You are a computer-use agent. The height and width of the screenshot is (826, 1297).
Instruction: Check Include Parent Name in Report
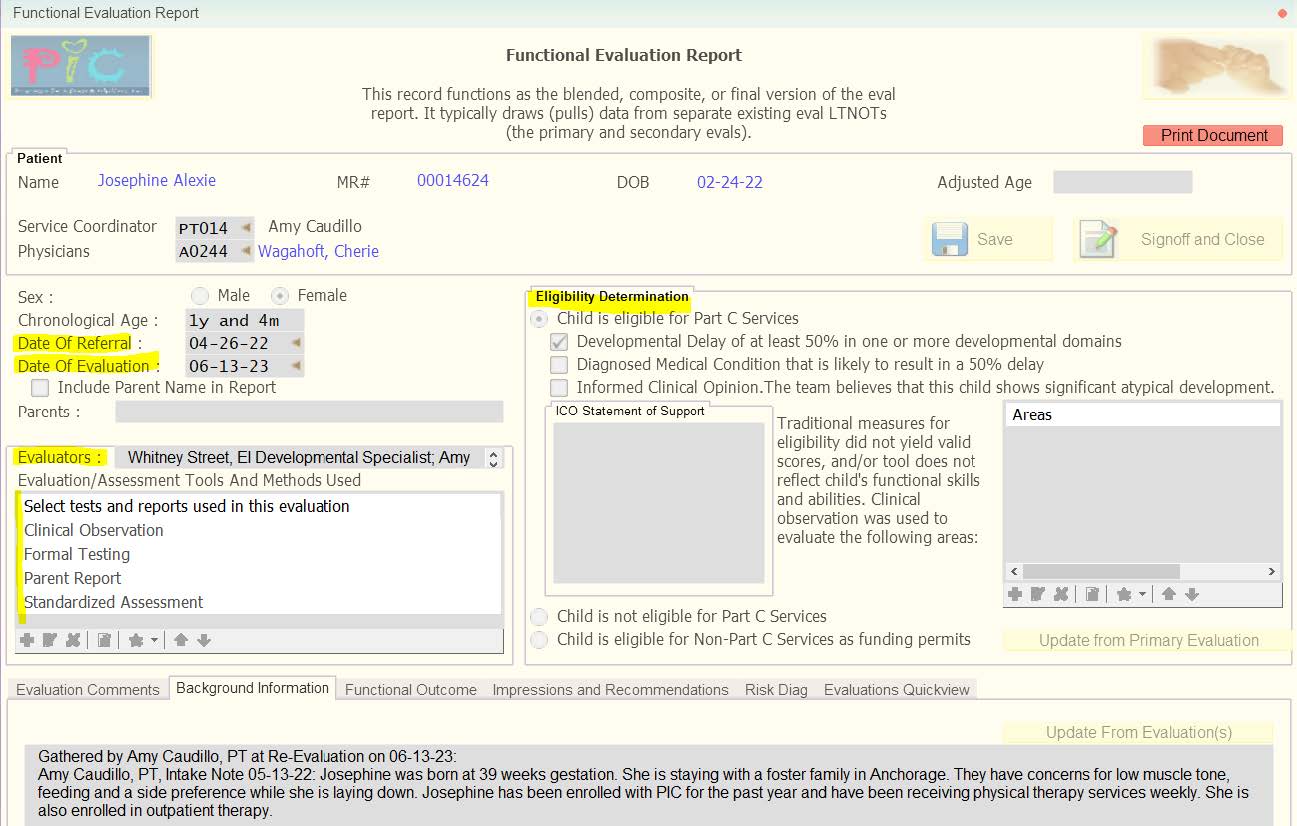[40, 387]
